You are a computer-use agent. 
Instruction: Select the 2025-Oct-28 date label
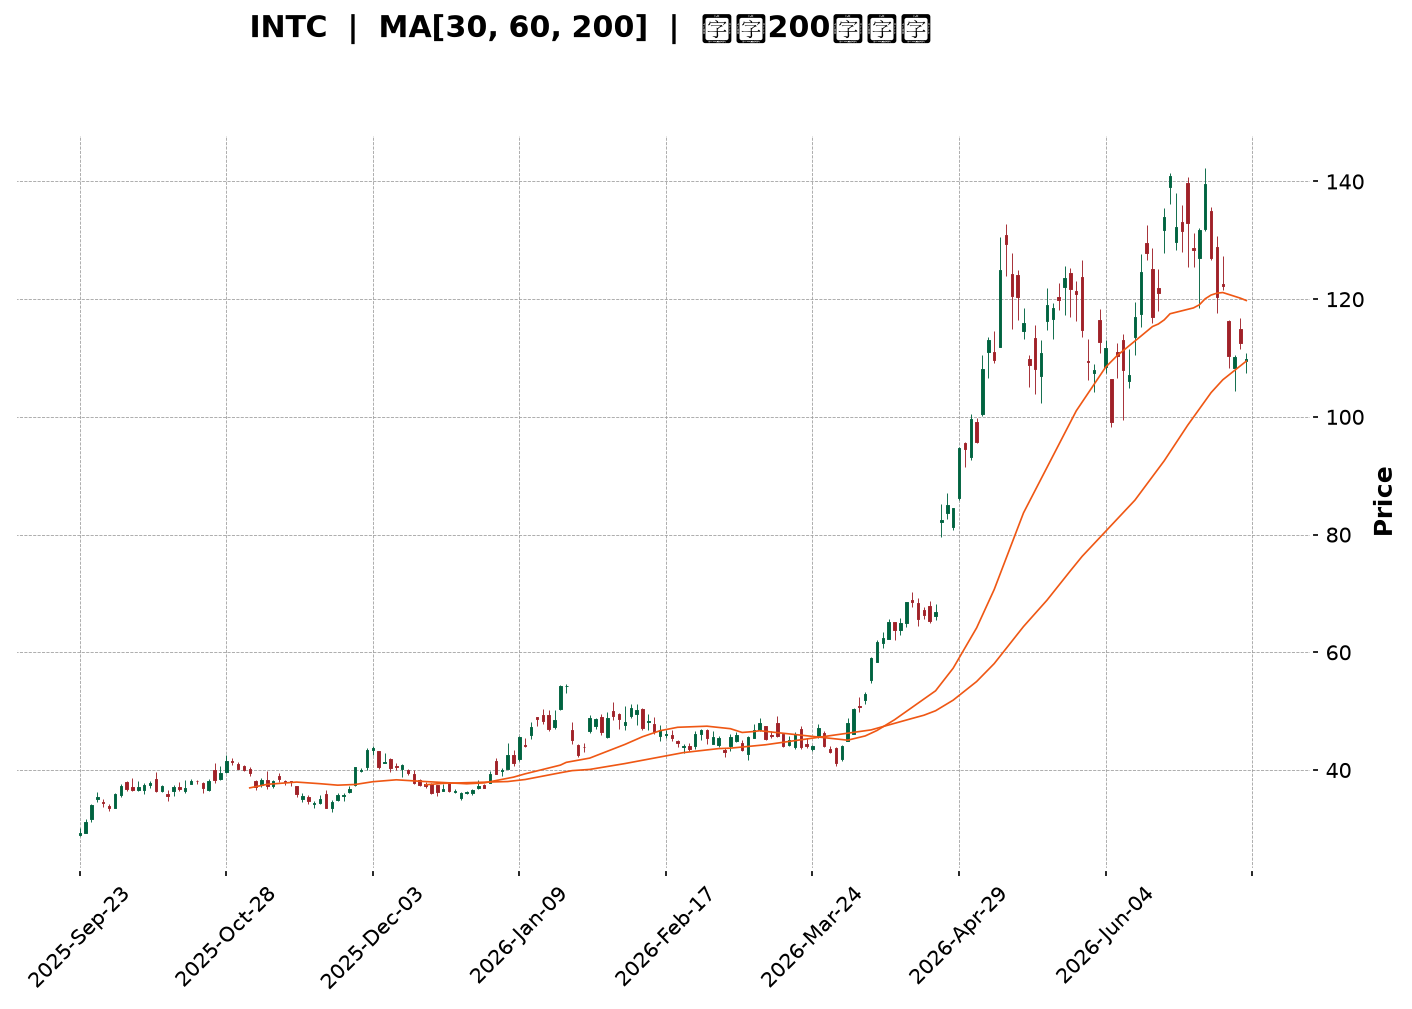(x=225, y=937)
